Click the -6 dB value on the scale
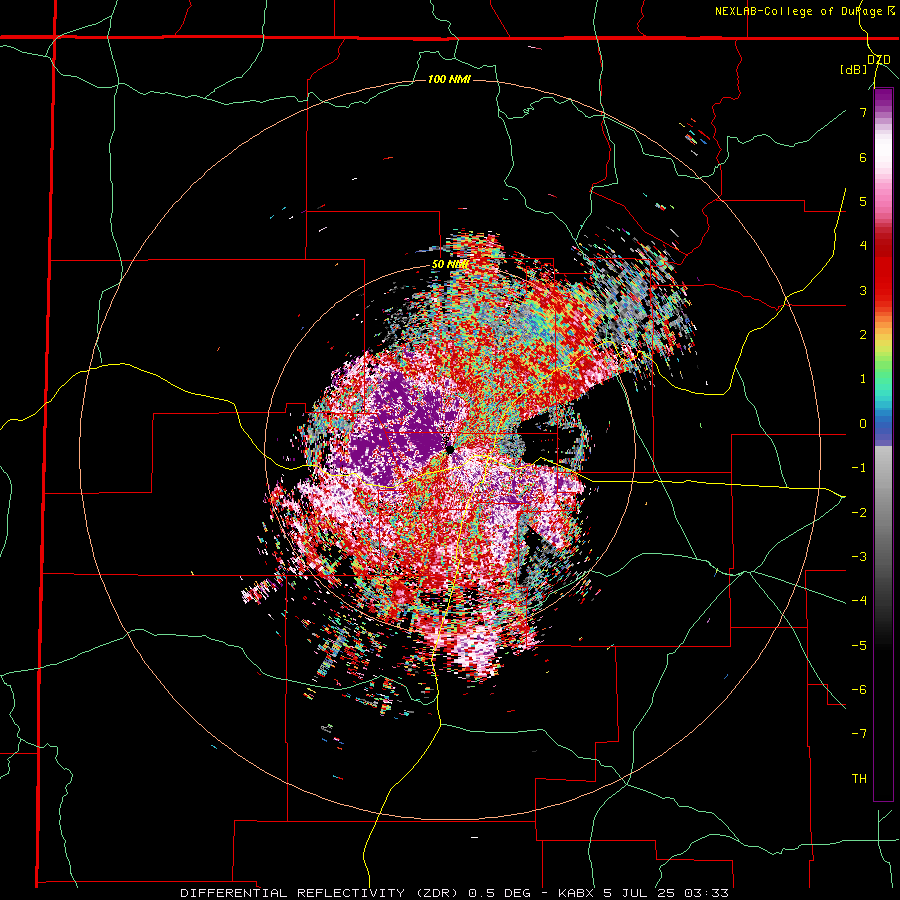 pos(859,690)
